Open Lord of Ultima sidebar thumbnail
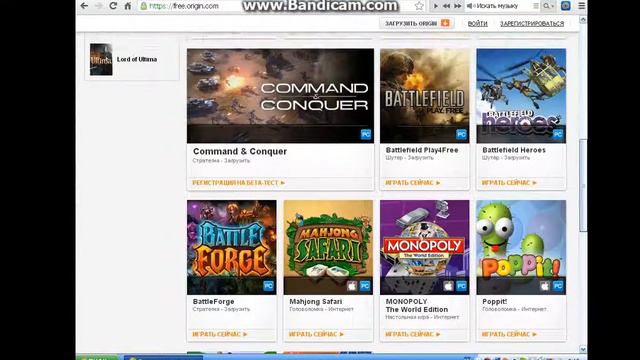Viewport: 640px width, 360px height. click(x=101, y=60)
